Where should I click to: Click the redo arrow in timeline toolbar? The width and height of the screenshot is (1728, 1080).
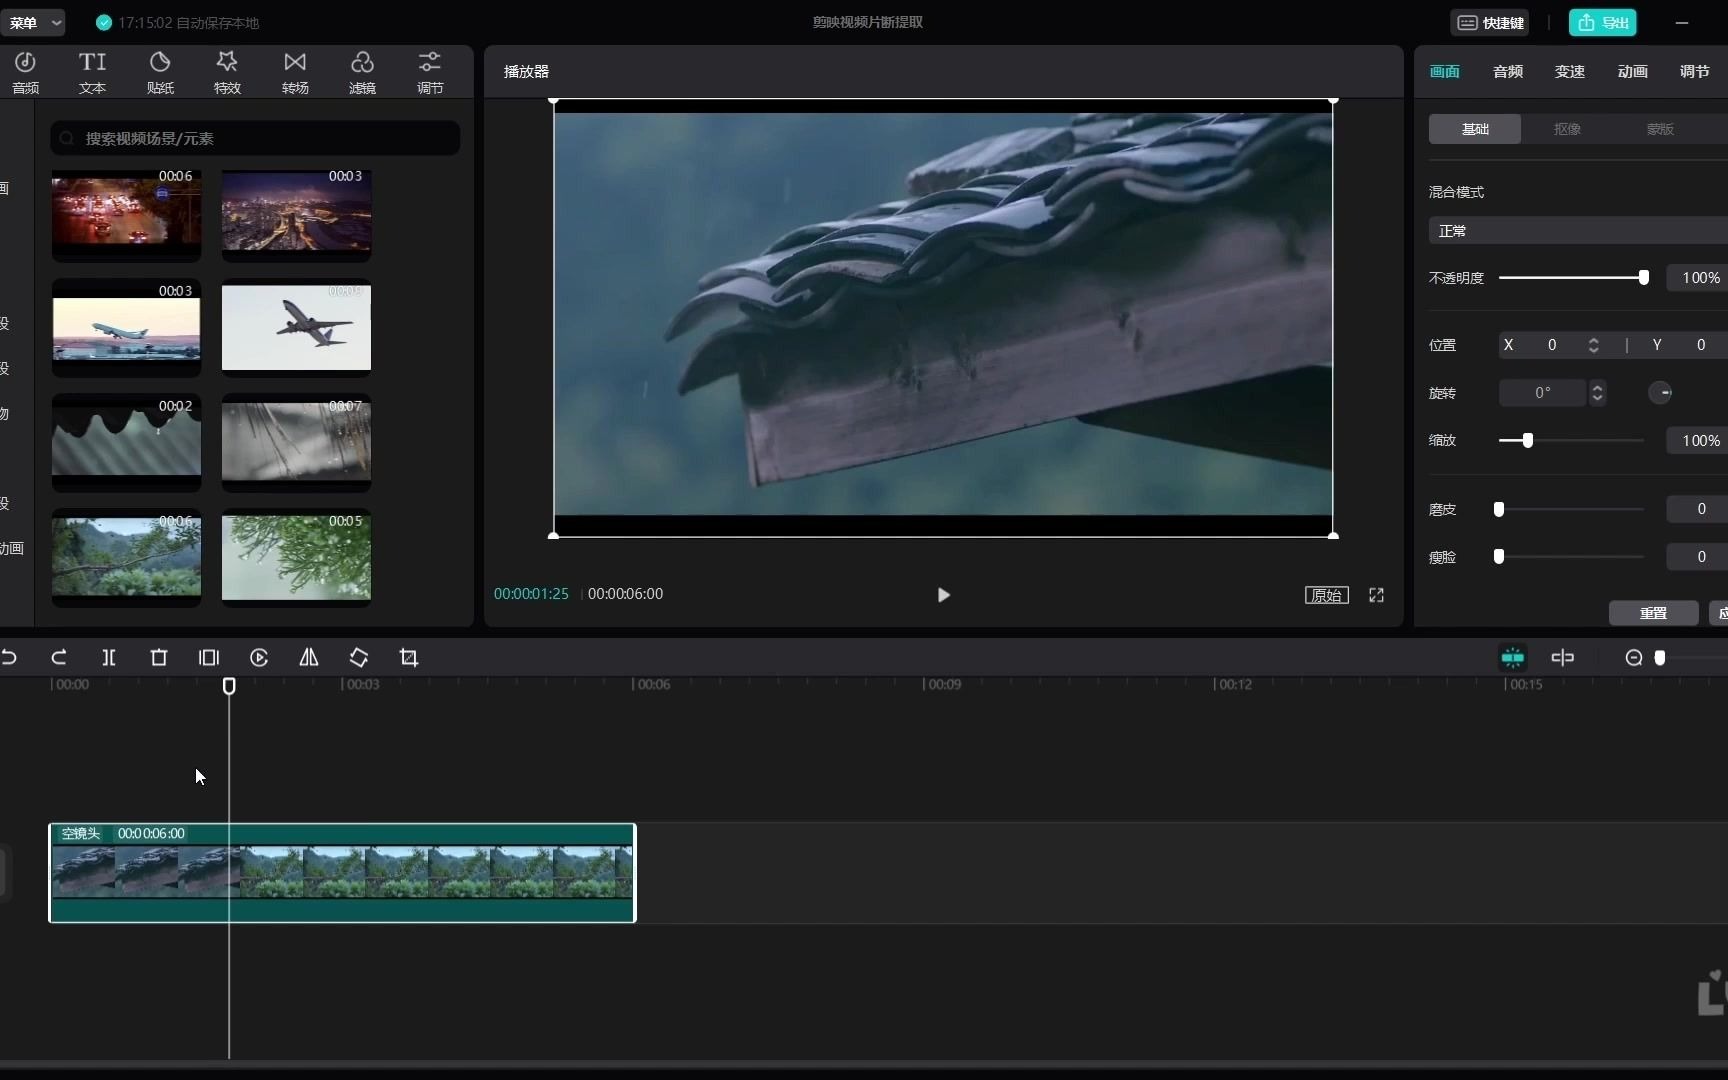pos(59,657)
